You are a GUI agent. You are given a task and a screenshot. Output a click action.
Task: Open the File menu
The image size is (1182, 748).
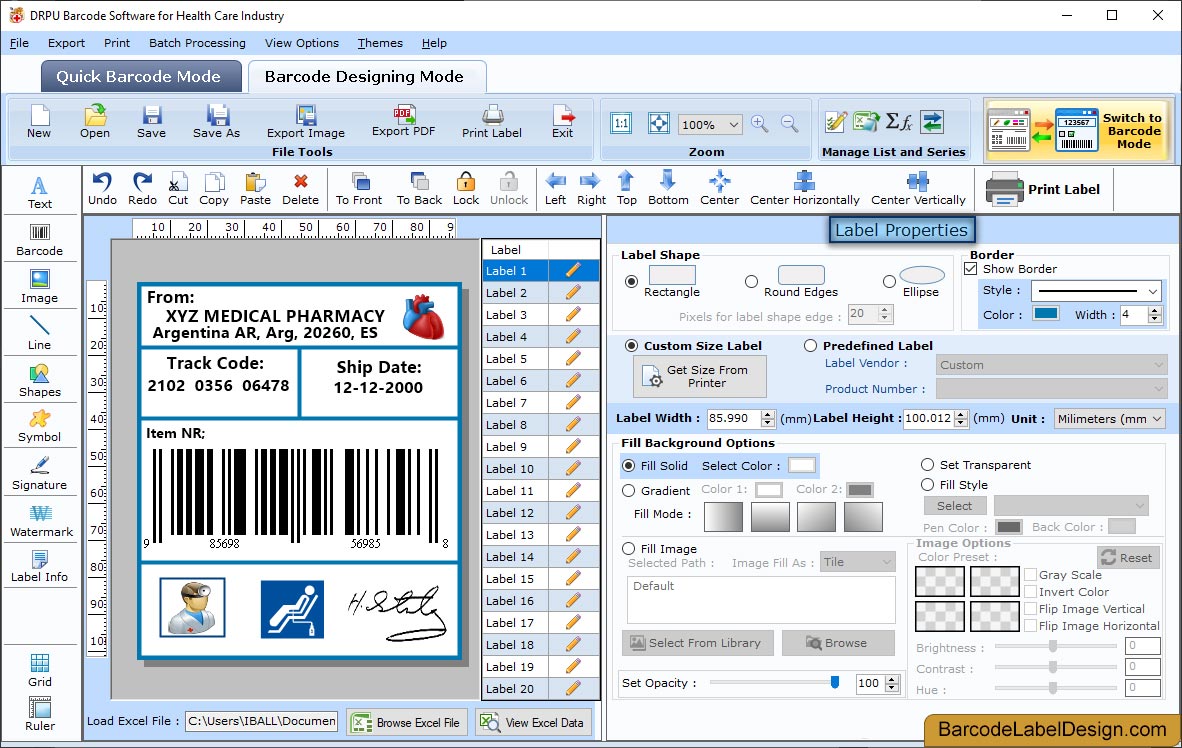pyautogui.click(x=19, y=43)
